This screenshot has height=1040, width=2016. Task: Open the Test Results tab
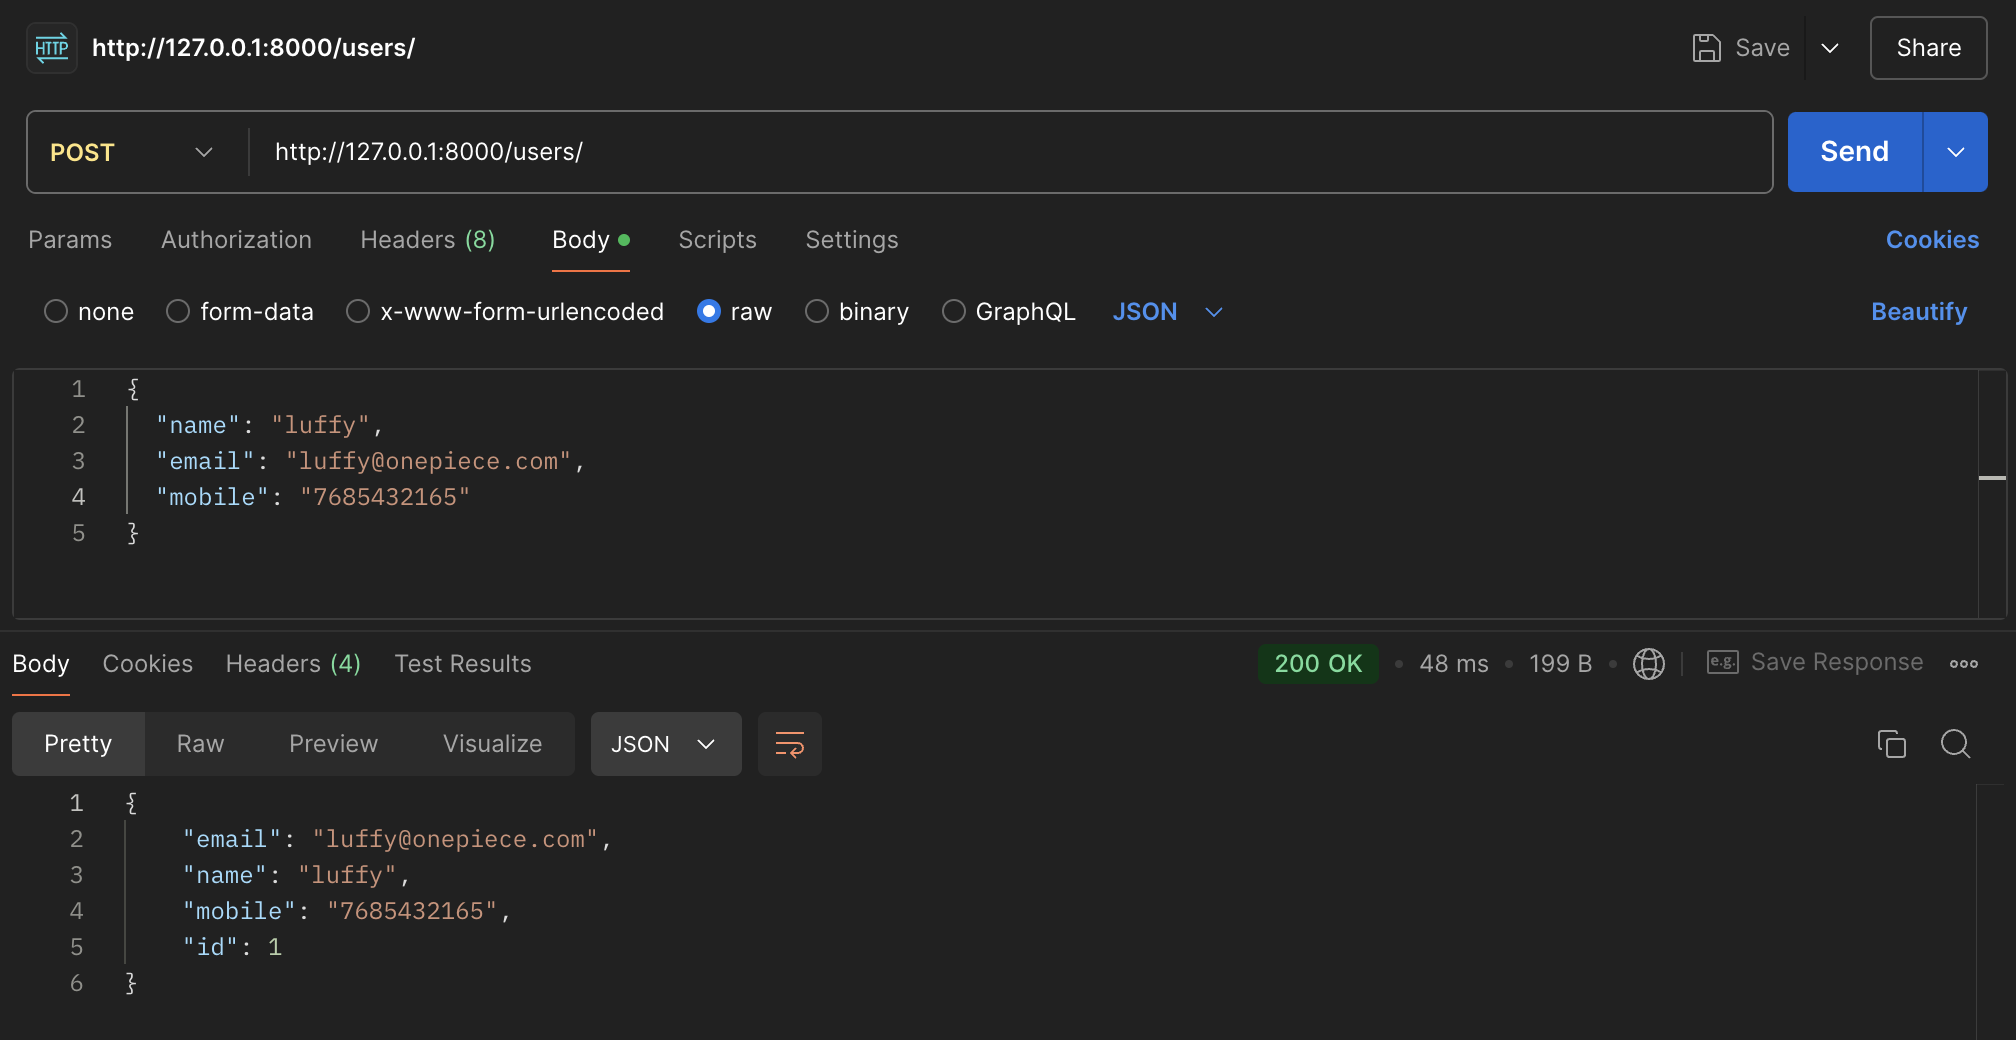click(x=463, y=664)
